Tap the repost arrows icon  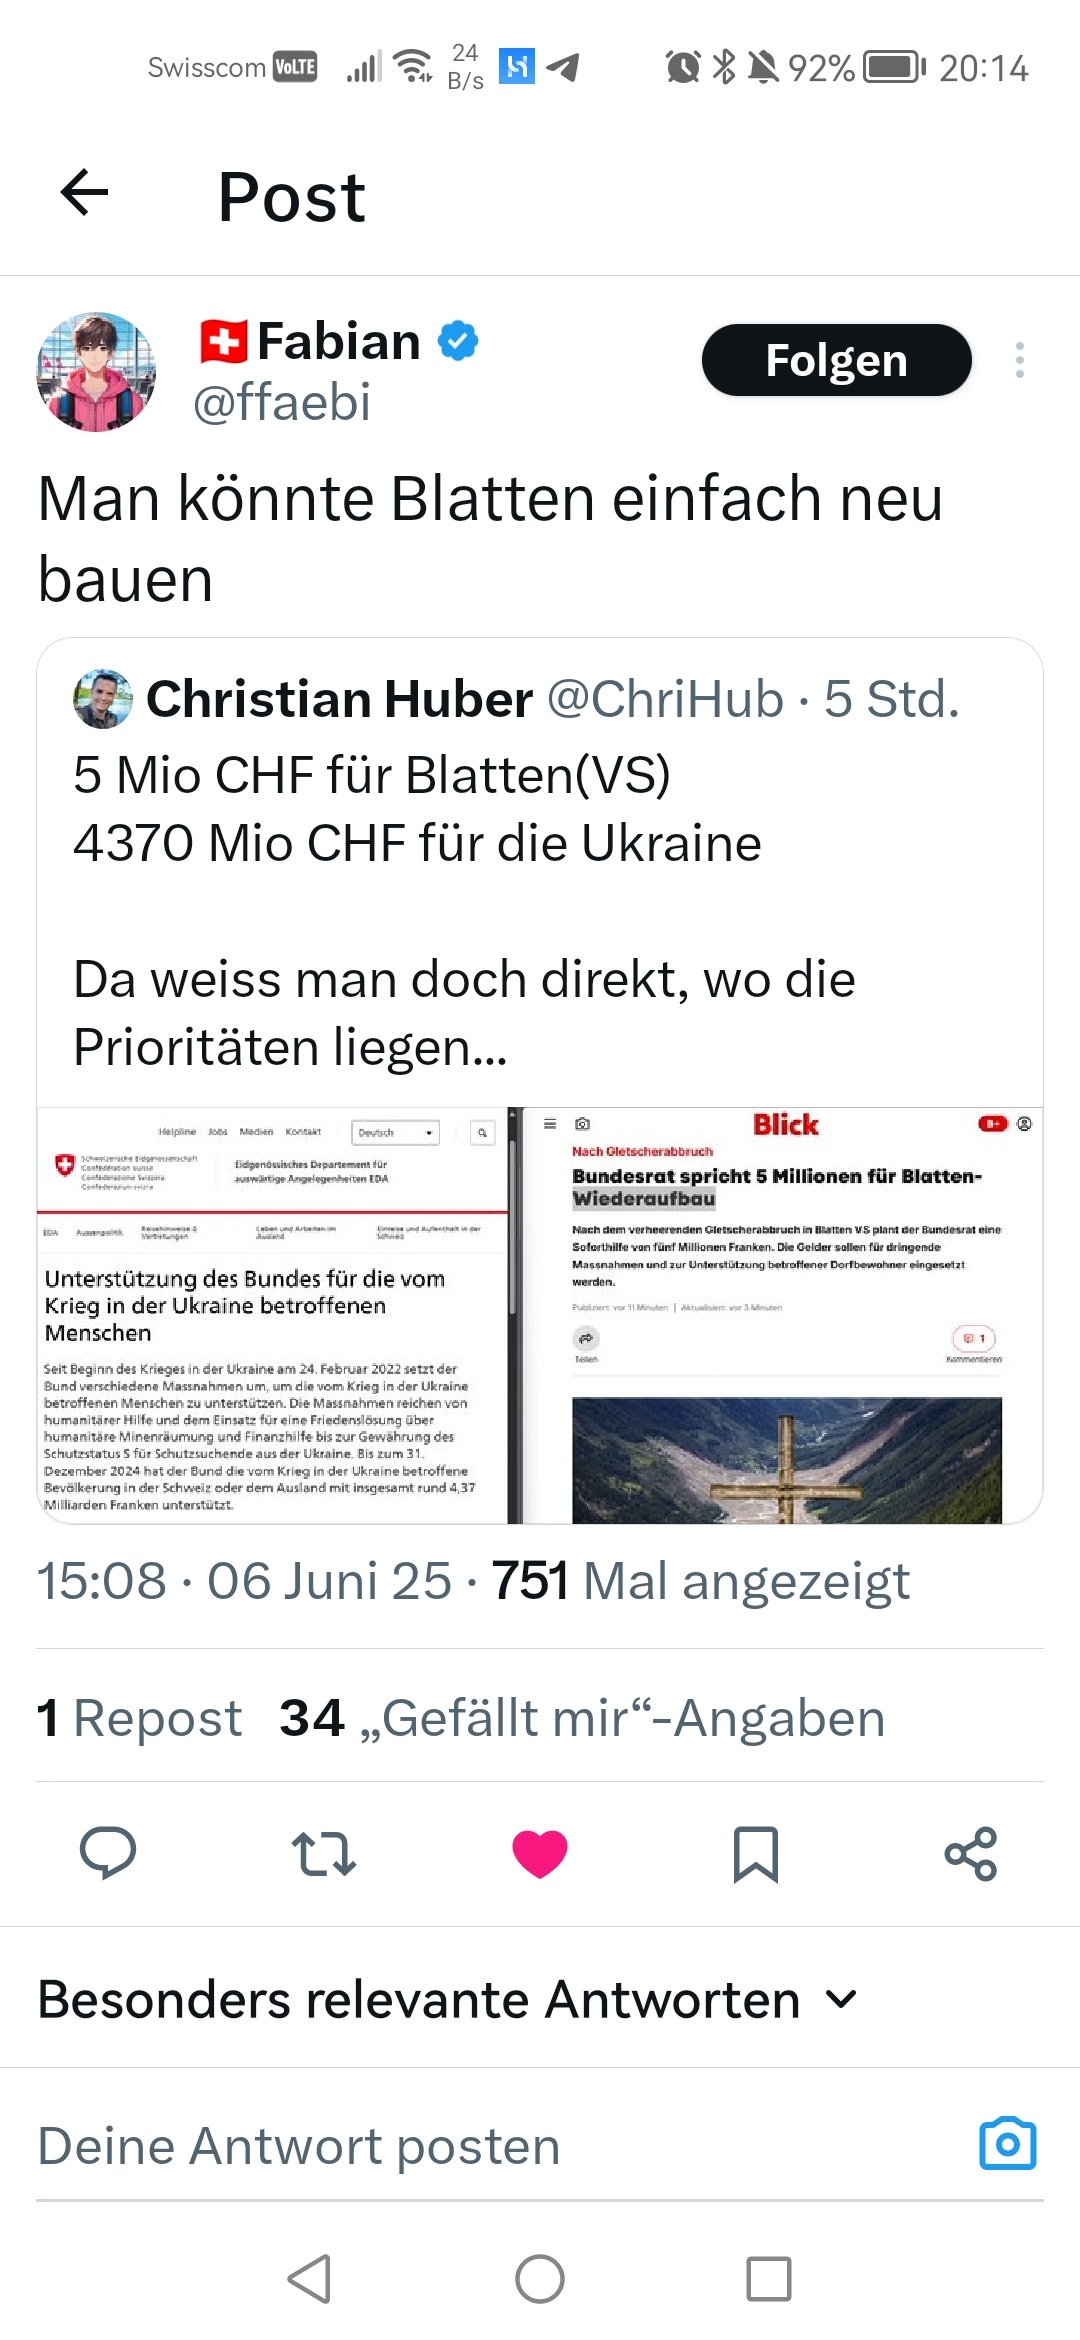[324, 1853]
